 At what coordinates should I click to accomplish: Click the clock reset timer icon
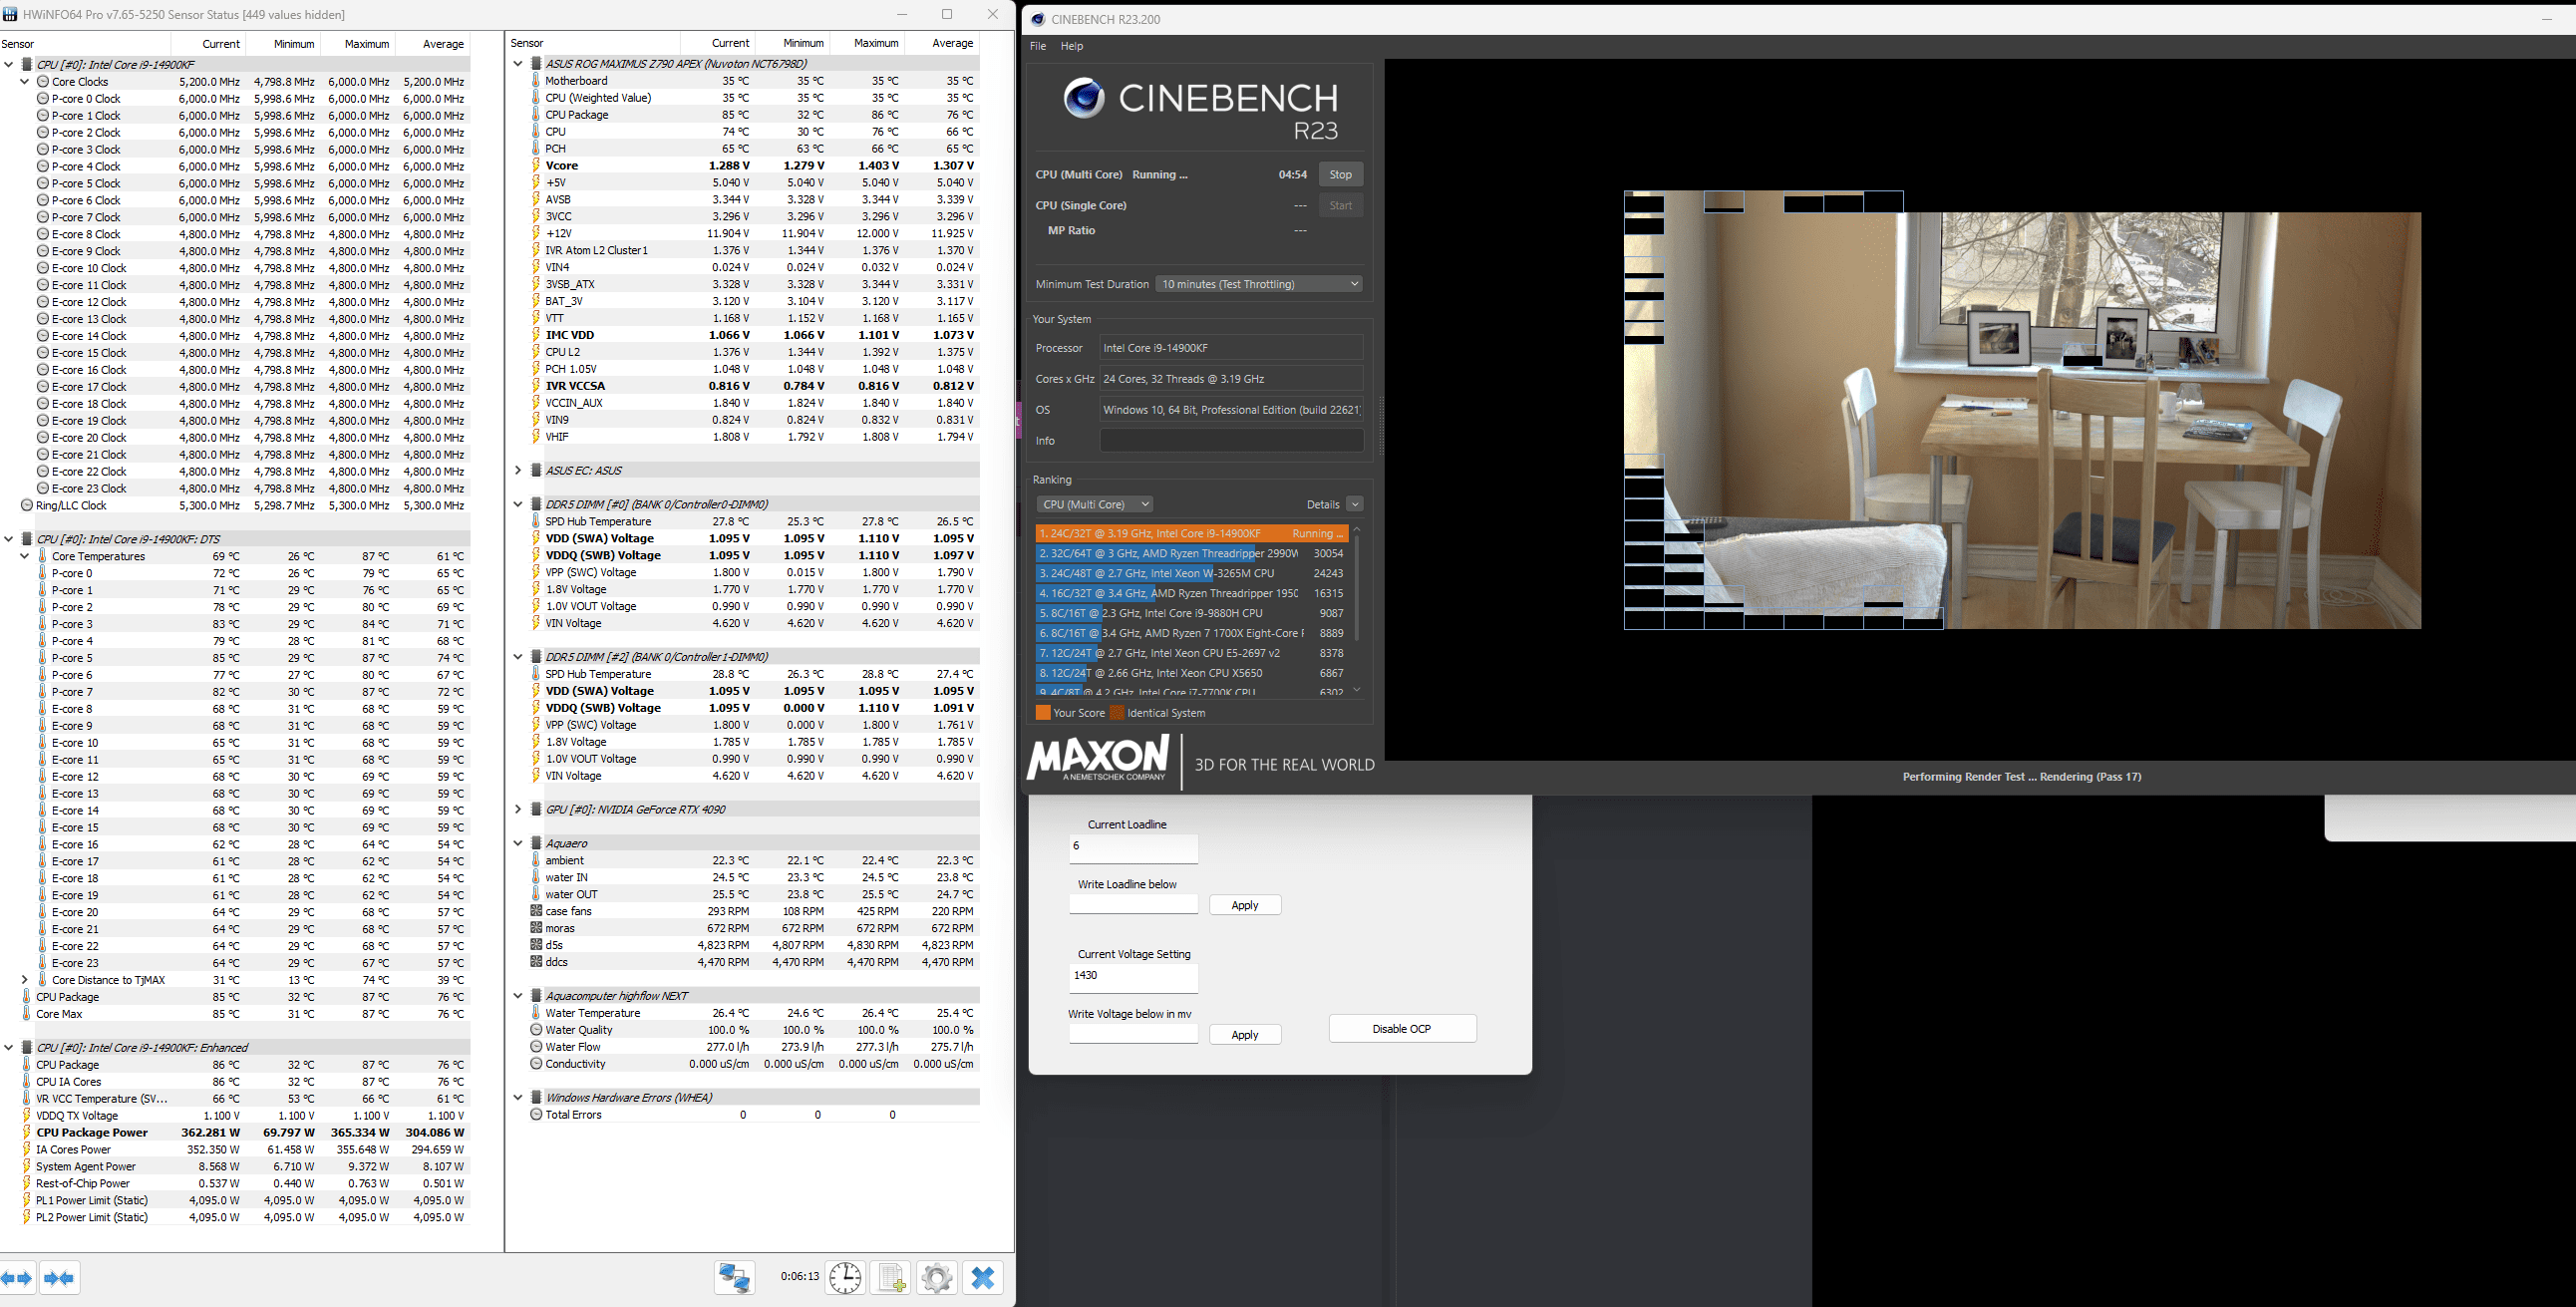click(x=845, y=1278)
